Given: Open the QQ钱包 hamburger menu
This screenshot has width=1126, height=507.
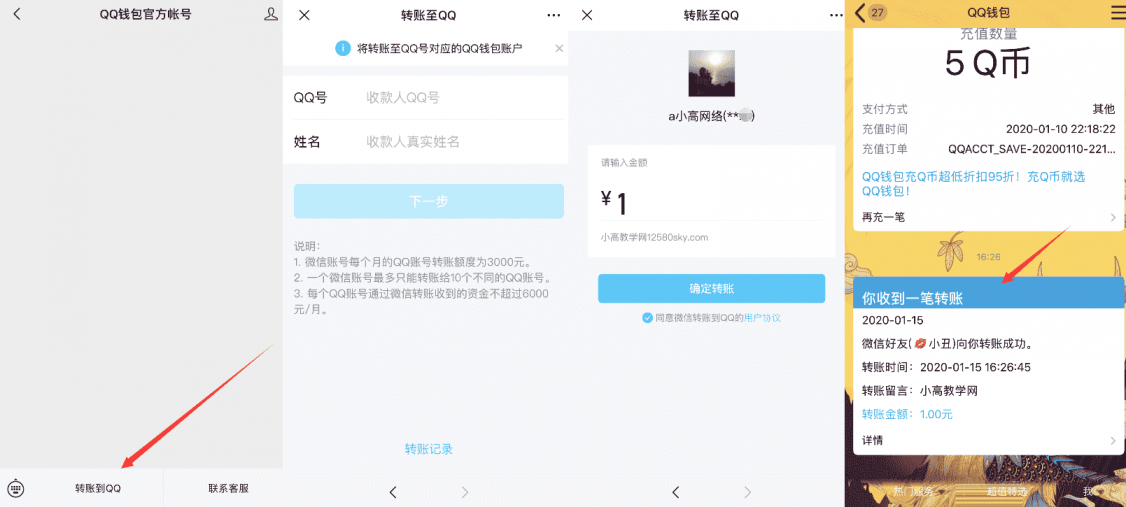Looking at the screenshot, I should [x=1117, y=14].
